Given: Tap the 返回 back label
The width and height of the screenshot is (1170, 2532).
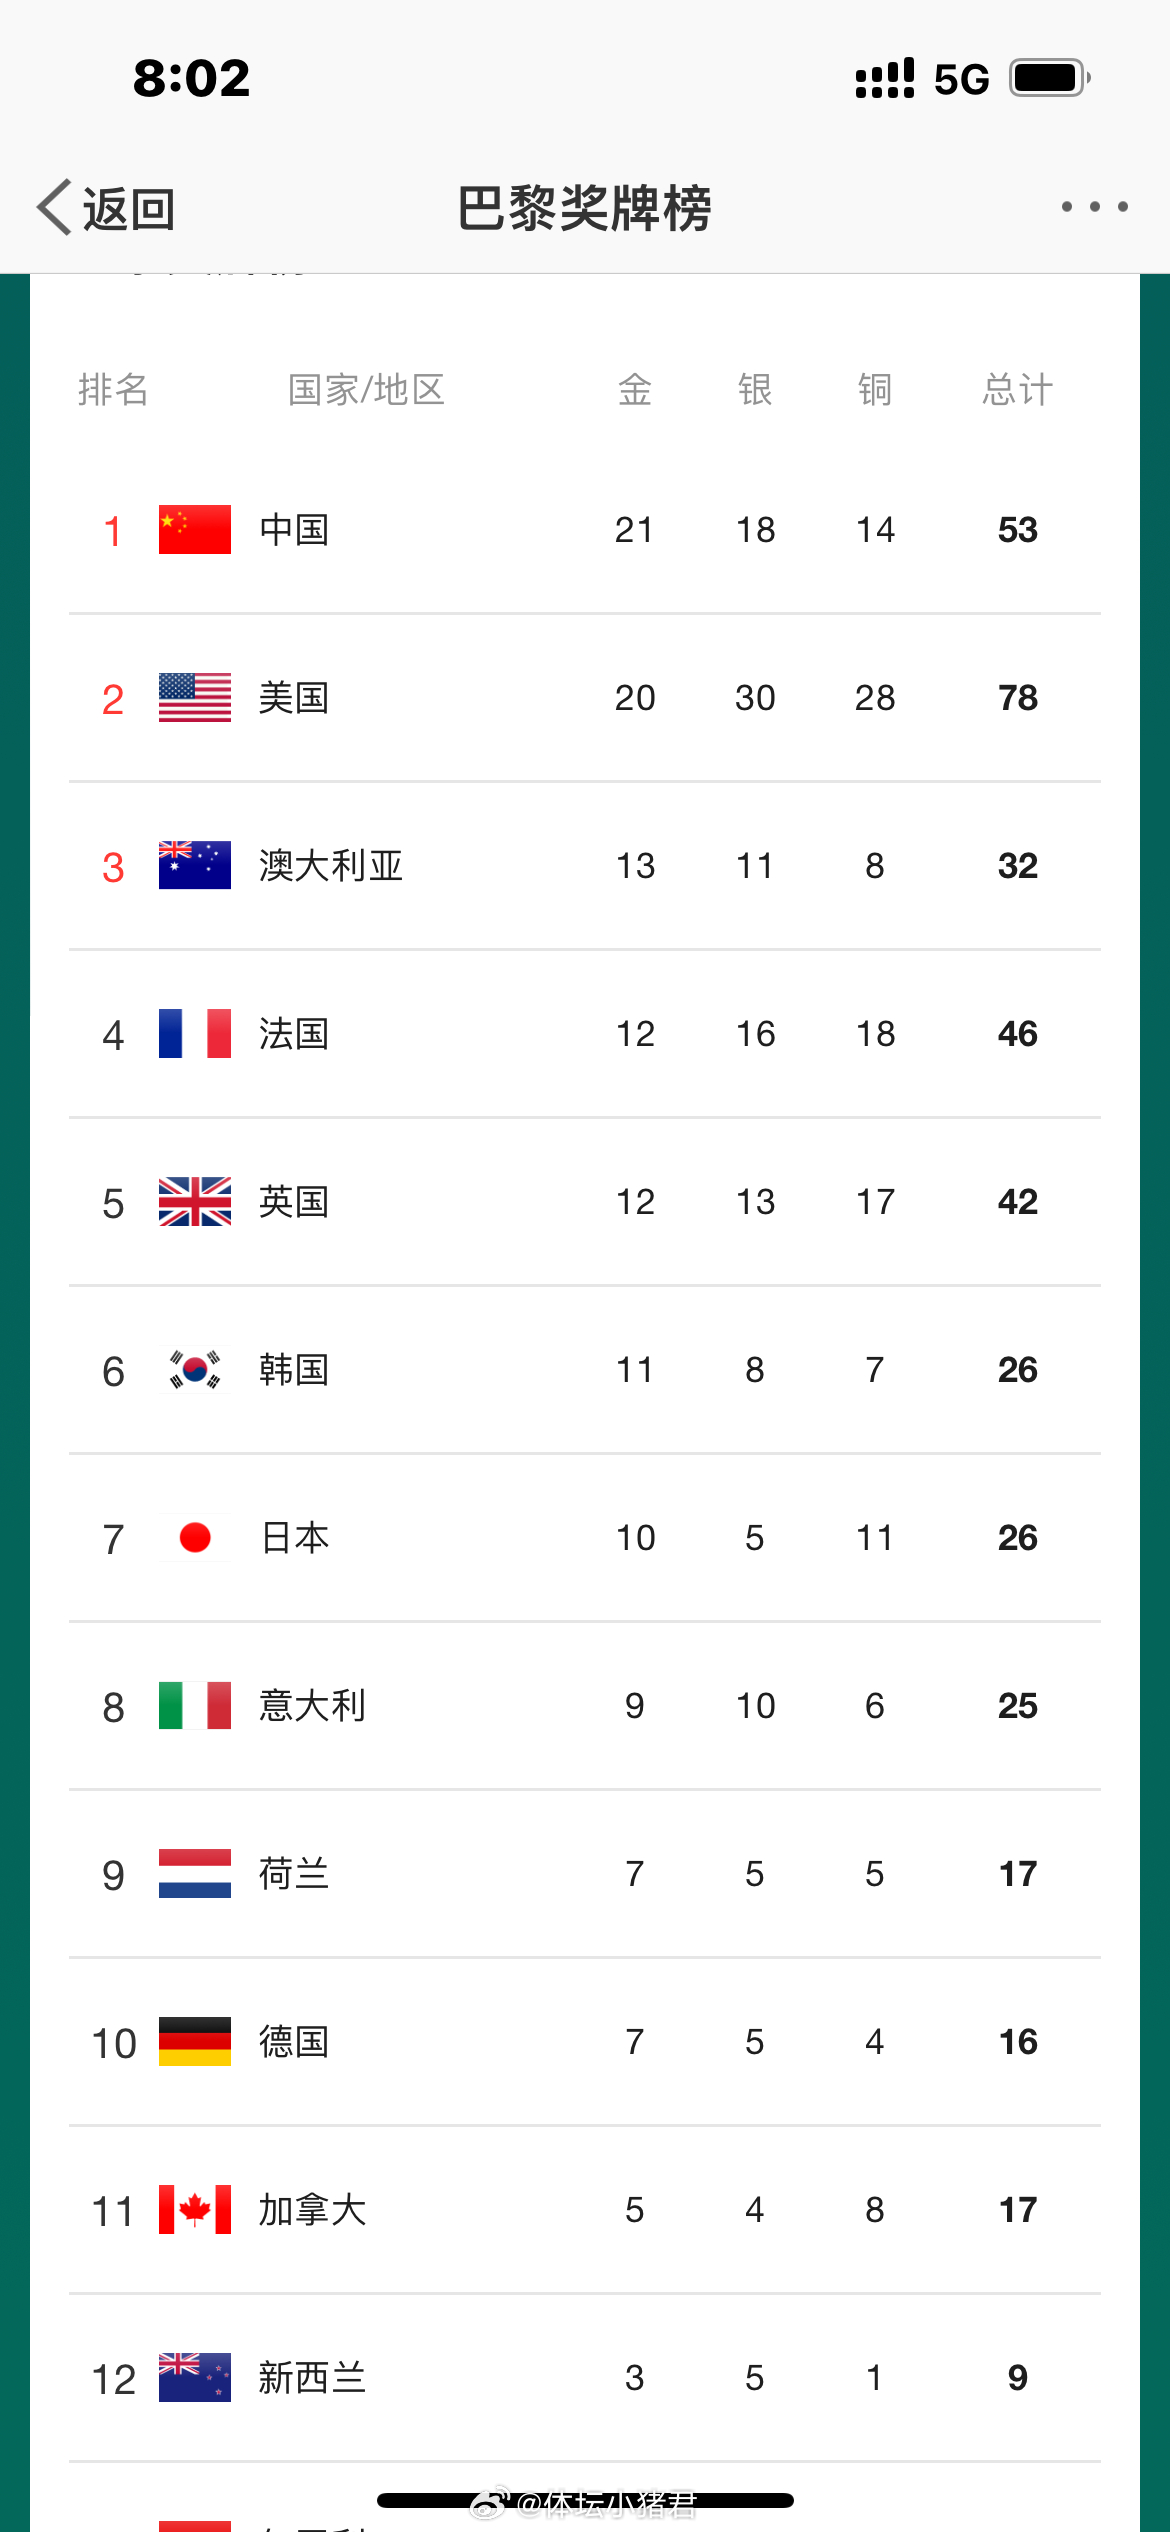Looking at the screenshot, I should [129, 209].
